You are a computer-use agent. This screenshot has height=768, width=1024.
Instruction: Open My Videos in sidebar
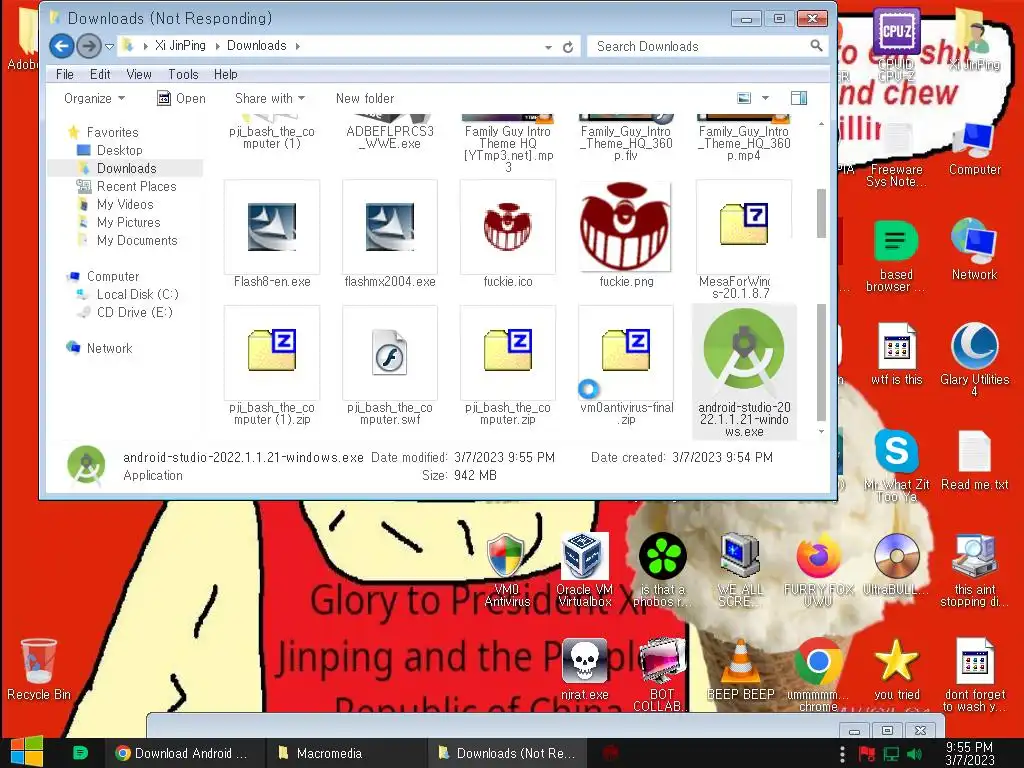tap(125, 204)
